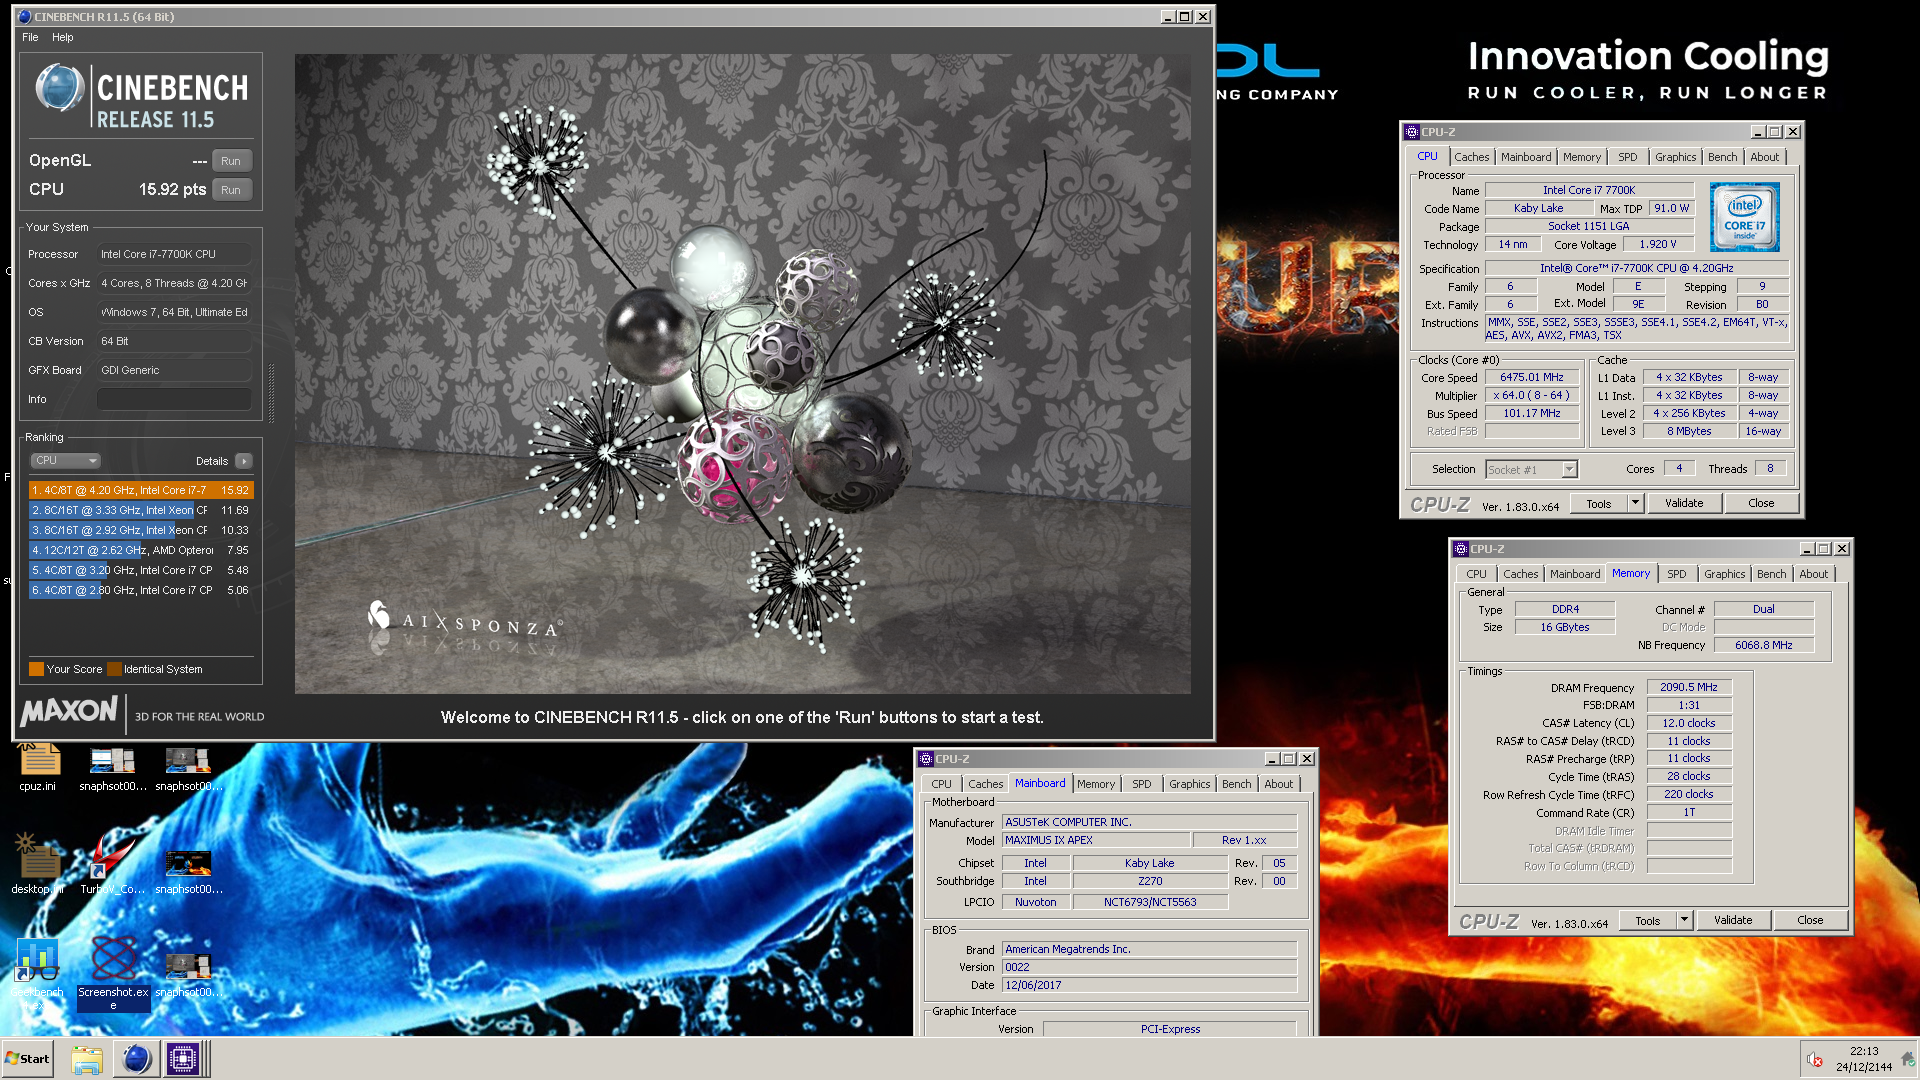Screen dimensions: 1920x1080
Task: Click the orange Your Score legend swatch
Action: pos(37,669)
